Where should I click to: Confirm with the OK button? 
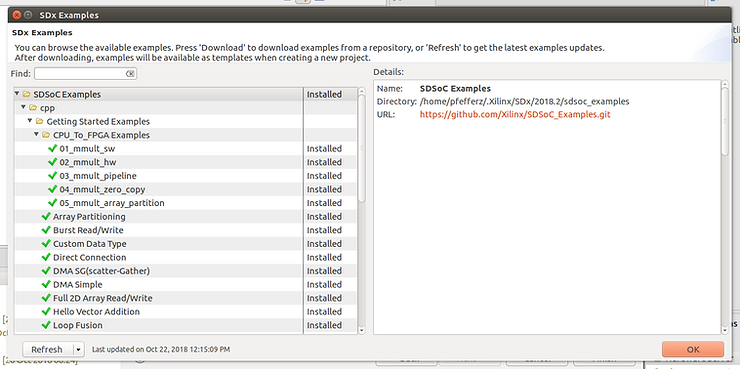693,350
